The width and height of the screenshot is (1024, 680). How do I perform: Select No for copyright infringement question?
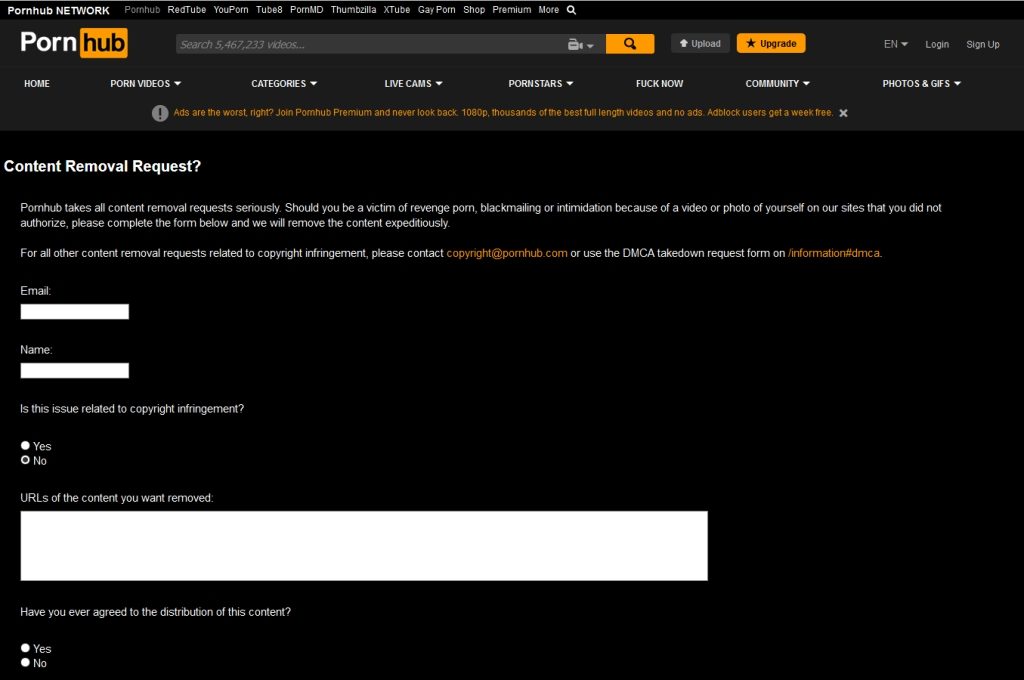(26, 461)
